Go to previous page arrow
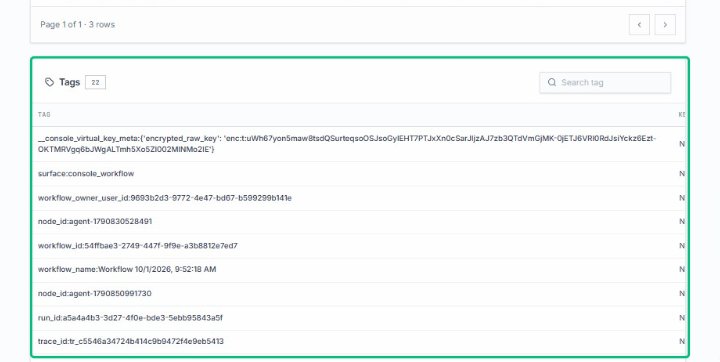 coord(639,25)
